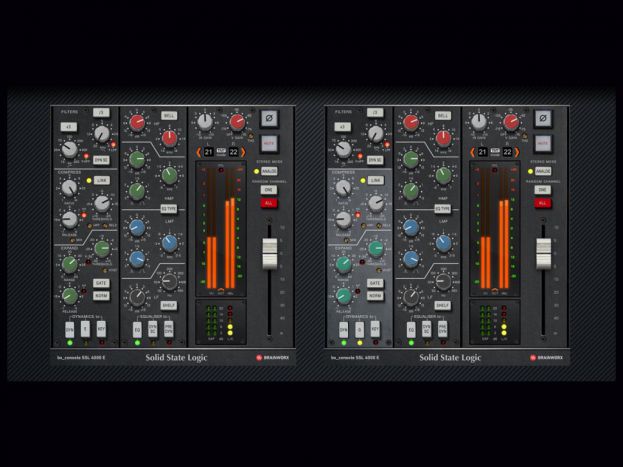
Task: Click SHELF button on left console
Action: (x=169, y=305)
